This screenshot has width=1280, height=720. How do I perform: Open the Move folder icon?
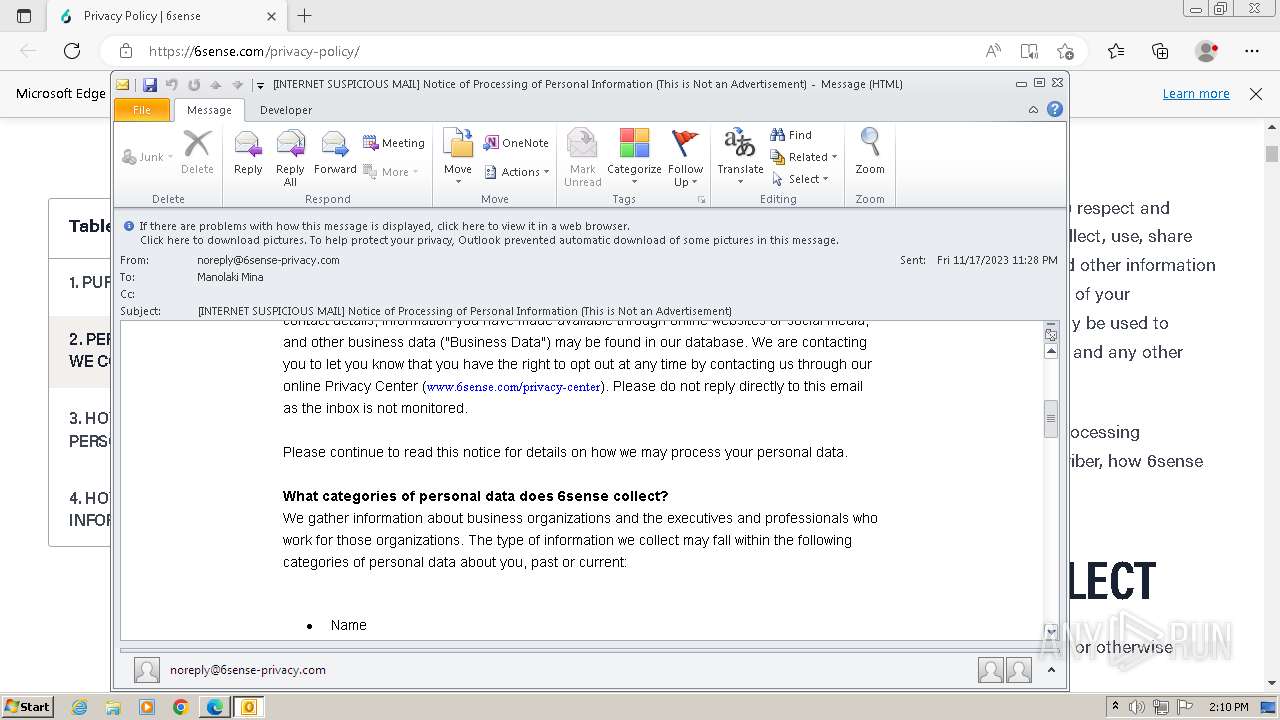(458, 157)
